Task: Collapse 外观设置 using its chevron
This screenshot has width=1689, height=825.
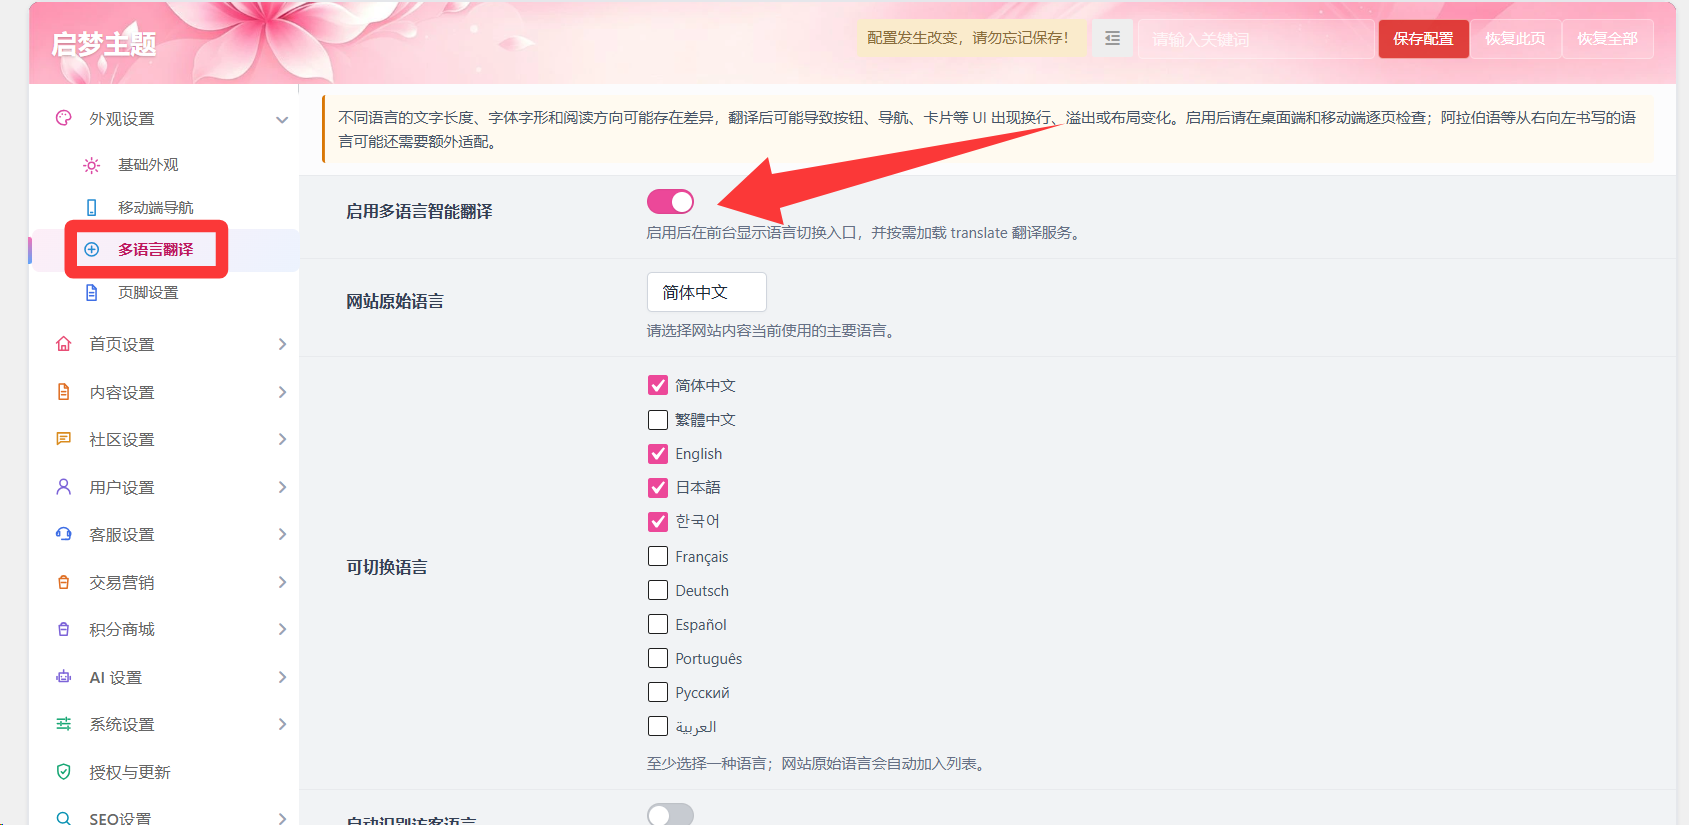Action: pos(282,120)
